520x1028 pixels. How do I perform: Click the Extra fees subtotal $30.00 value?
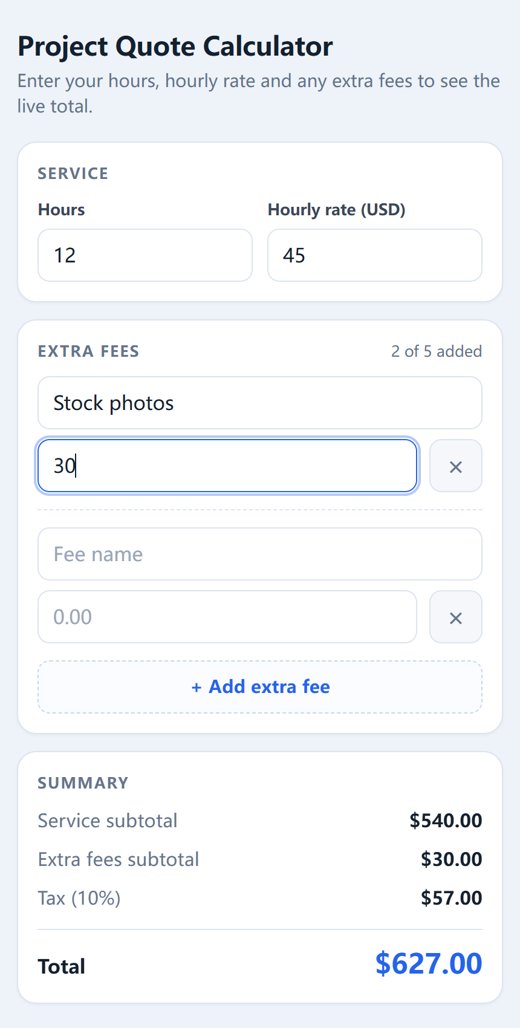tap(452, 859)
